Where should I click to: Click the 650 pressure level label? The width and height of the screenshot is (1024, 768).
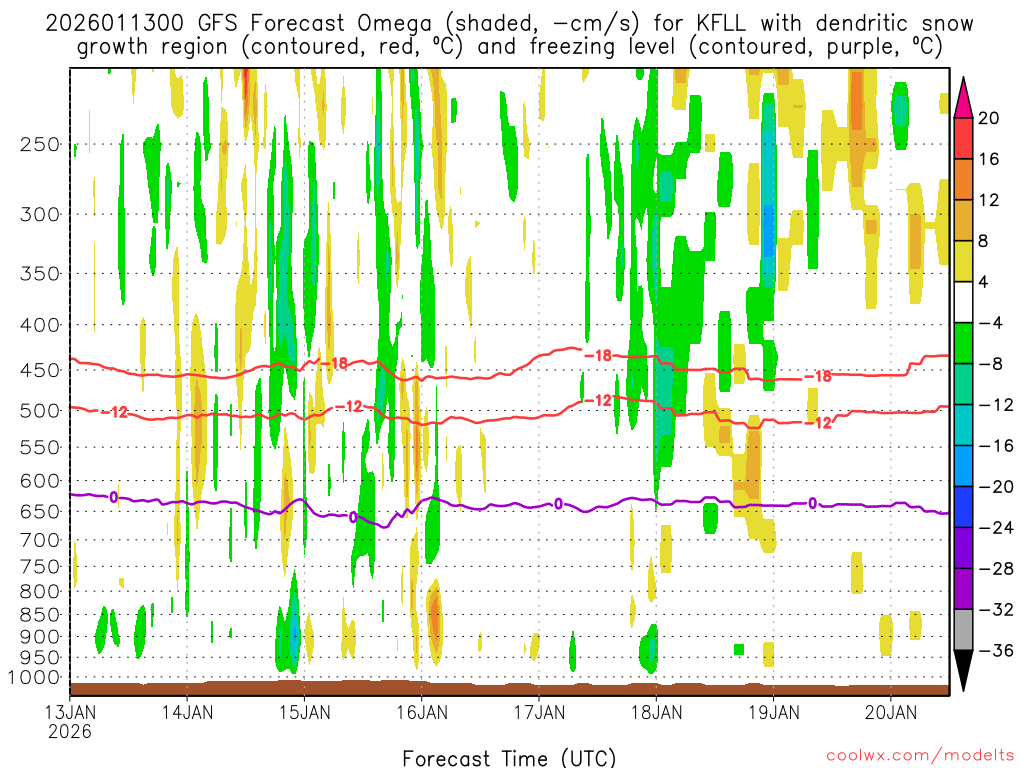(x=40, y=511)
